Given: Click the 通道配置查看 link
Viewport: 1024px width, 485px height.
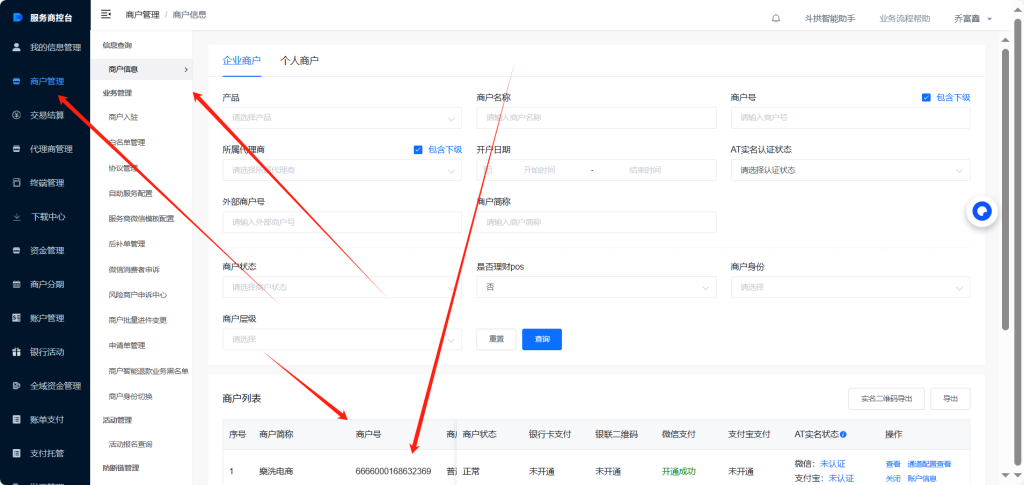Looking at the screenshot, I should click(929, 464).
